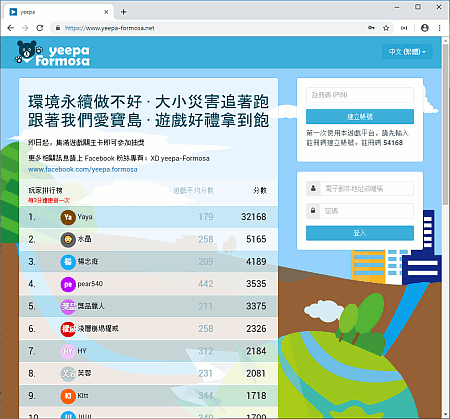450x419 pixels.
Task: Select Yaya's score 32168
Action: (x=254, y=217)
